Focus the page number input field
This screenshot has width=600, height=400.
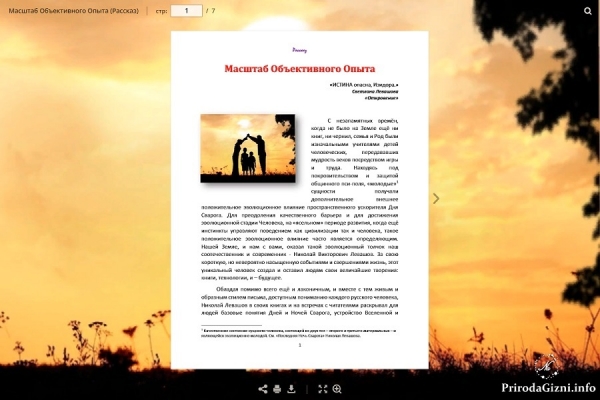coord(186,11)
